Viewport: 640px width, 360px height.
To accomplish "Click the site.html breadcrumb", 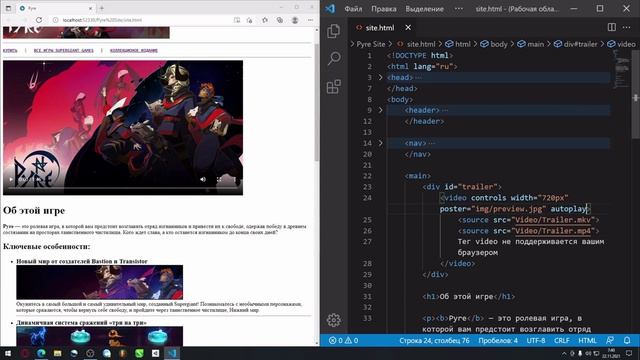I will pyautogui.click(x=416, y=44).
